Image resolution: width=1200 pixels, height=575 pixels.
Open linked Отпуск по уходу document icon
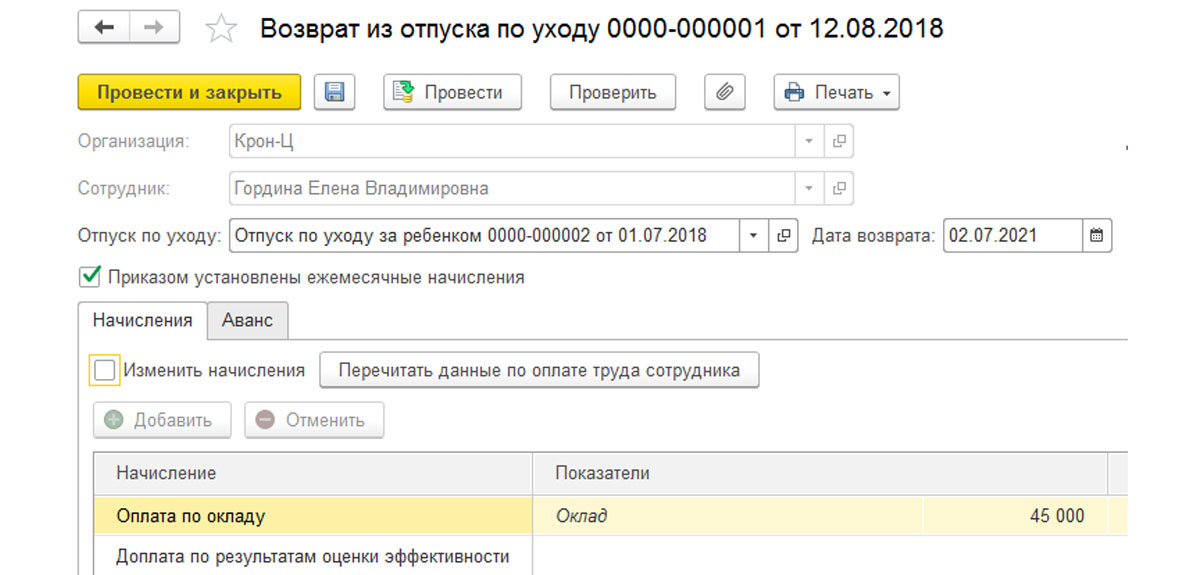click(x=785, y=236)
